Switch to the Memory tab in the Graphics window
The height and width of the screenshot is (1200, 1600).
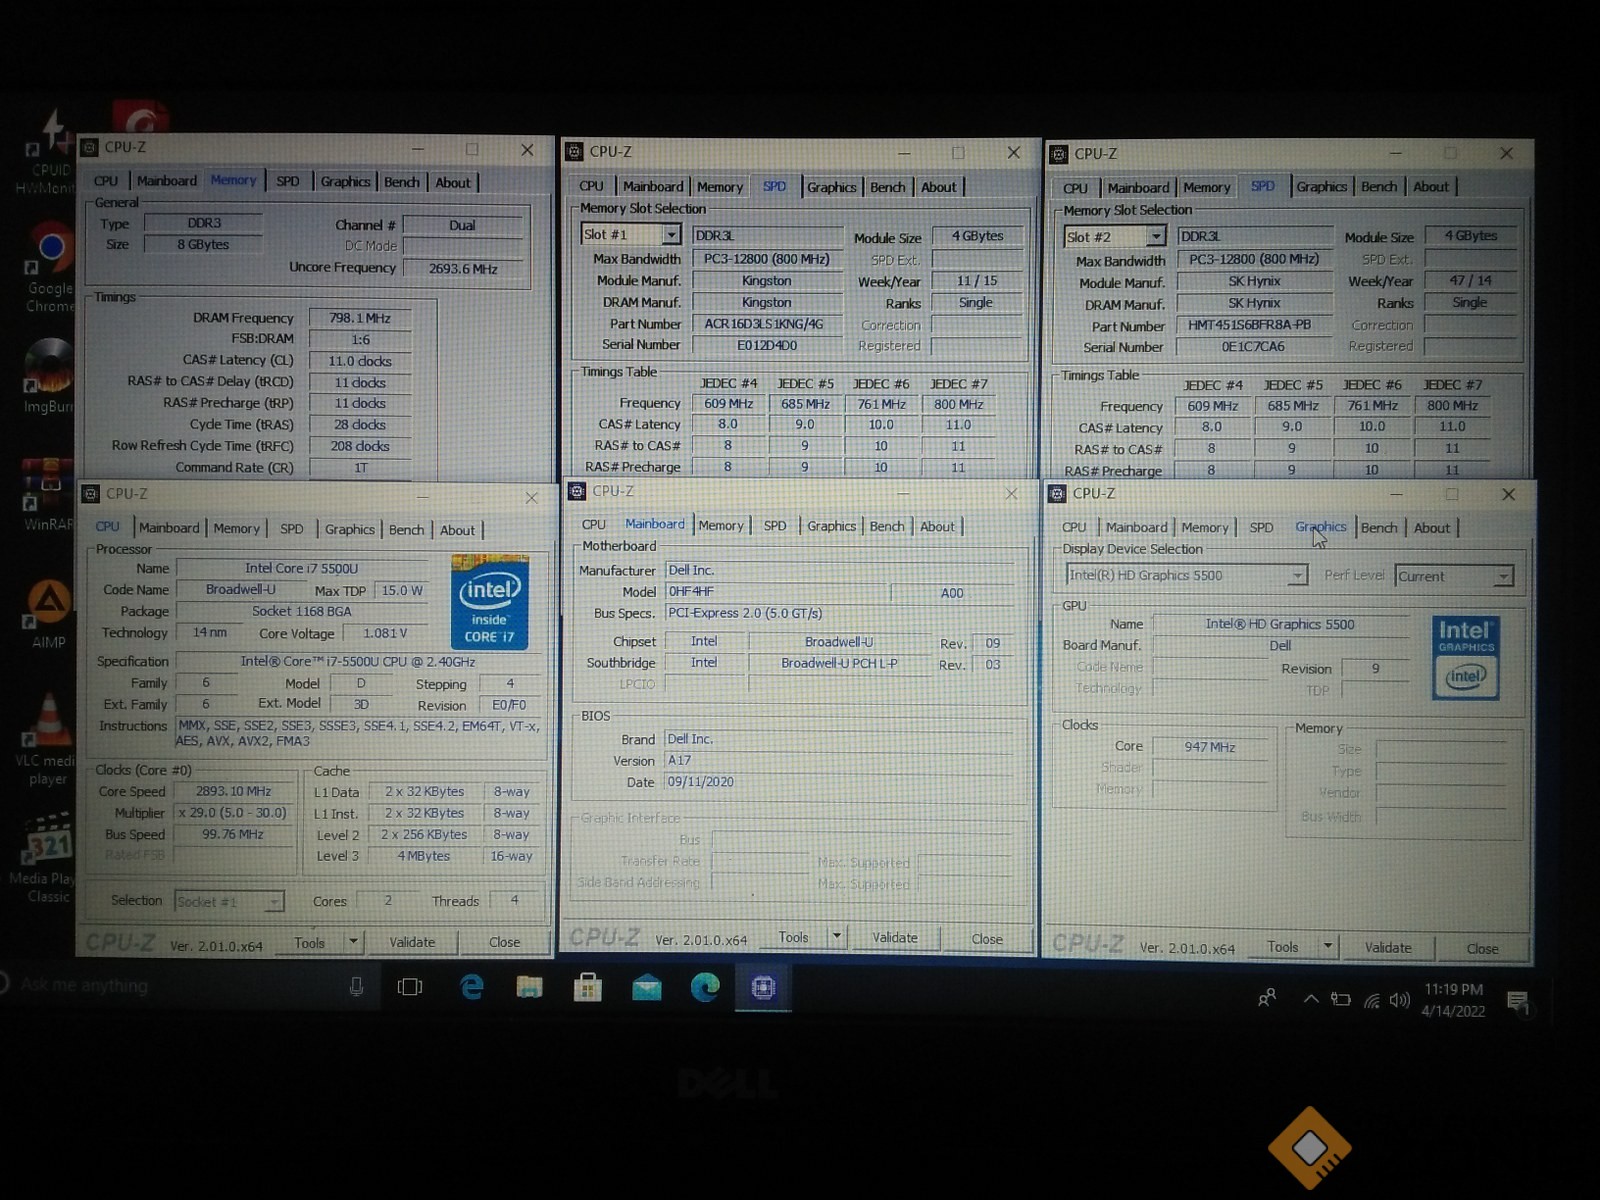coord(1205,528)
